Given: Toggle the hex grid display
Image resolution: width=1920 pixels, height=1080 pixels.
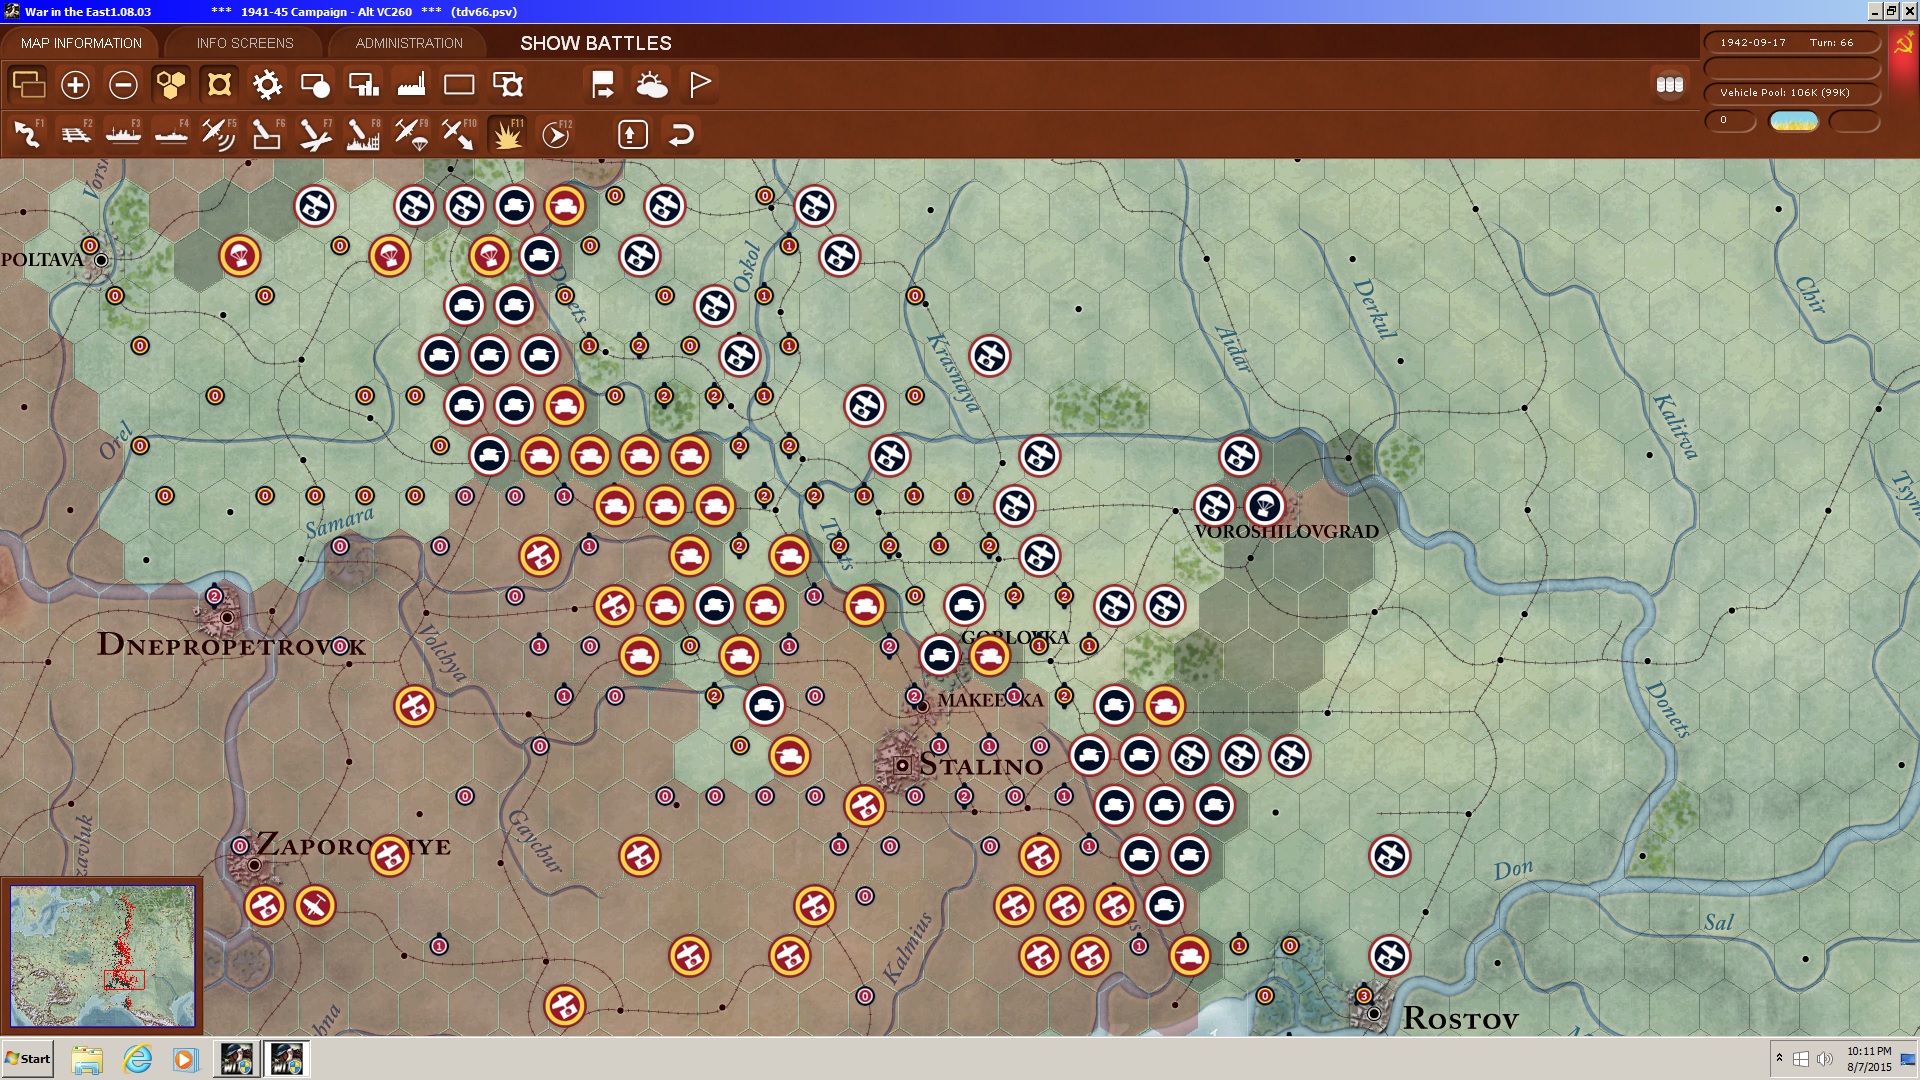Looking at the screenshot, I should [x=171, y=85].
